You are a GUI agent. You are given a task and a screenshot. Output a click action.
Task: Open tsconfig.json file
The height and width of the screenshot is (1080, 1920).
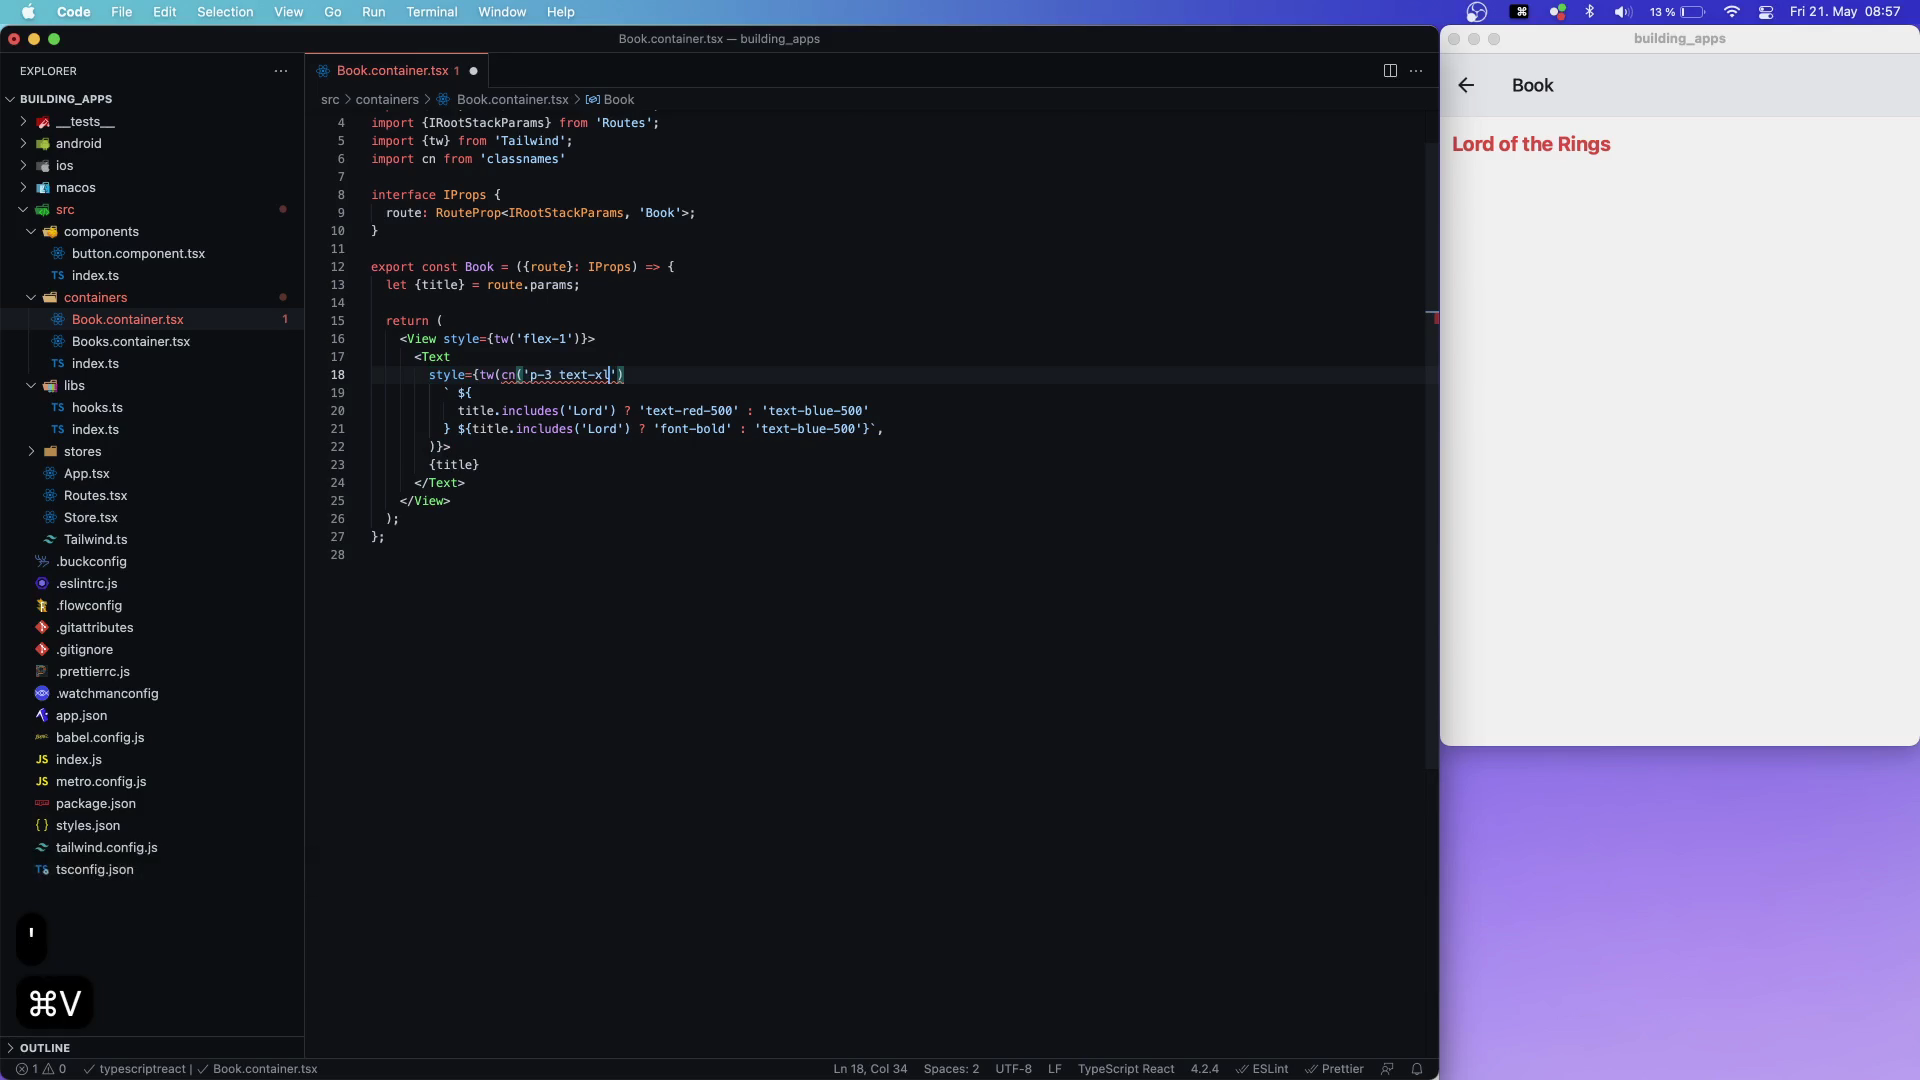point(94,870)
